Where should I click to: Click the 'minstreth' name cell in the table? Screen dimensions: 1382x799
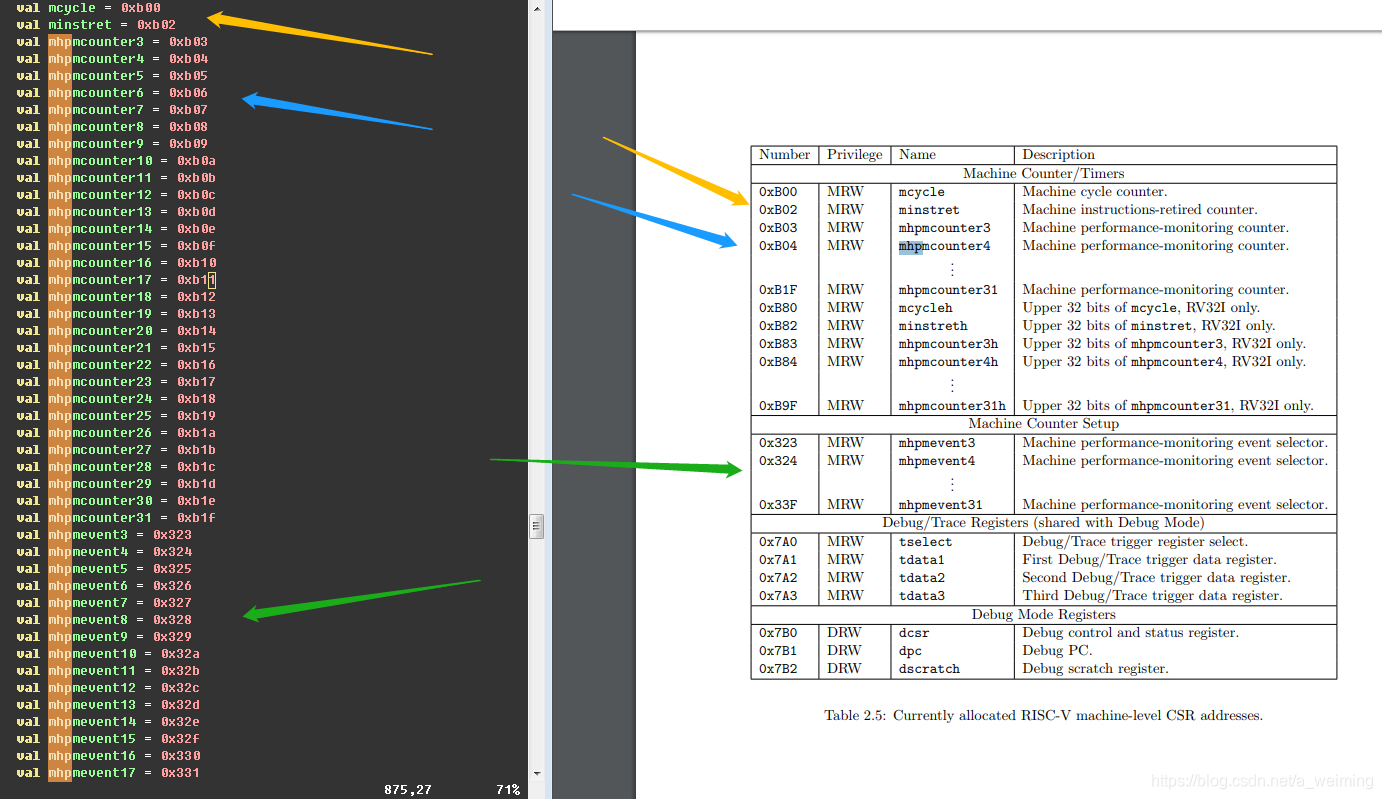(x=933, y=326)
